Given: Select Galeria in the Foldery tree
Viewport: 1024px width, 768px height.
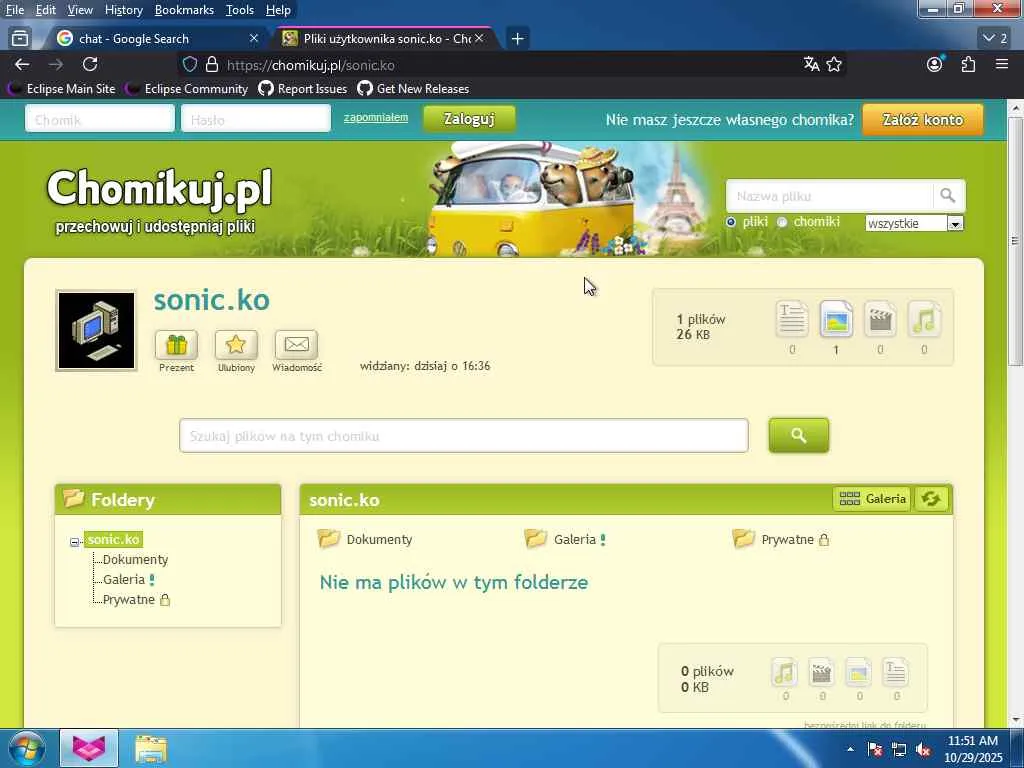Looking at the screenshot, I should (124, 580).
